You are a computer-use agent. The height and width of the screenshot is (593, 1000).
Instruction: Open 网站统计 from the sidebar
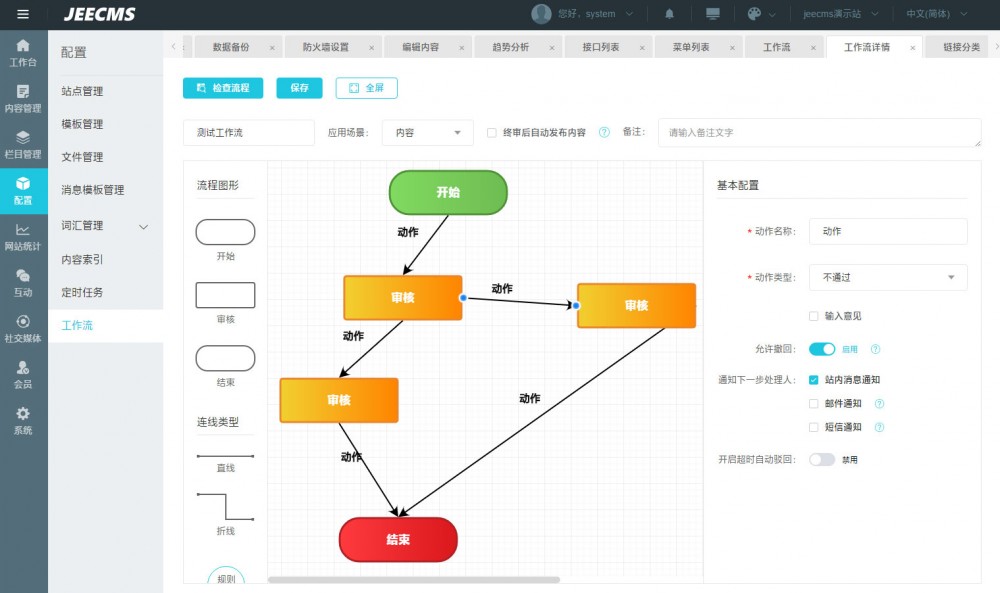[22, 239]
